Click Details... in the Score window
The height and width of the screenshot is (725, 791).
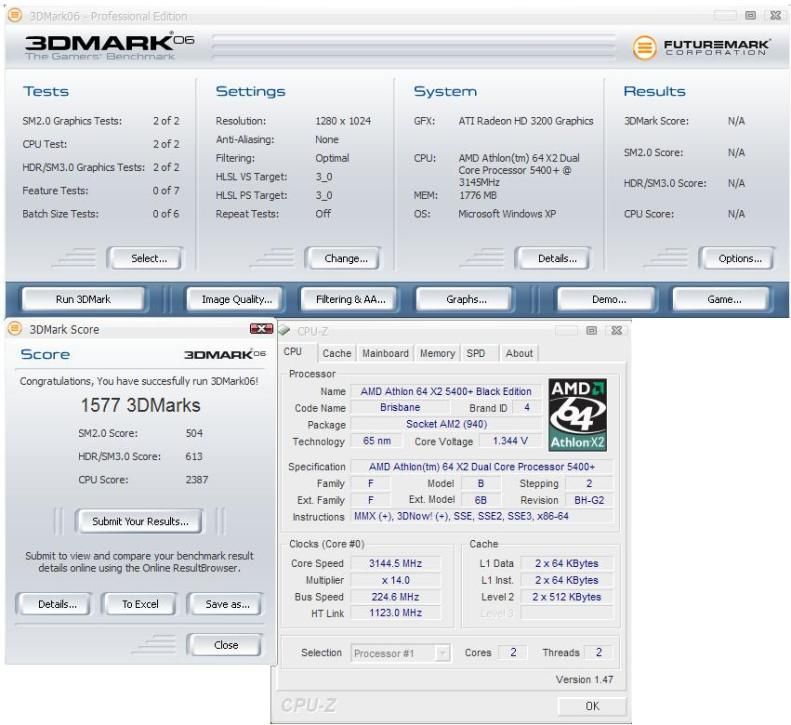point(57,604)
